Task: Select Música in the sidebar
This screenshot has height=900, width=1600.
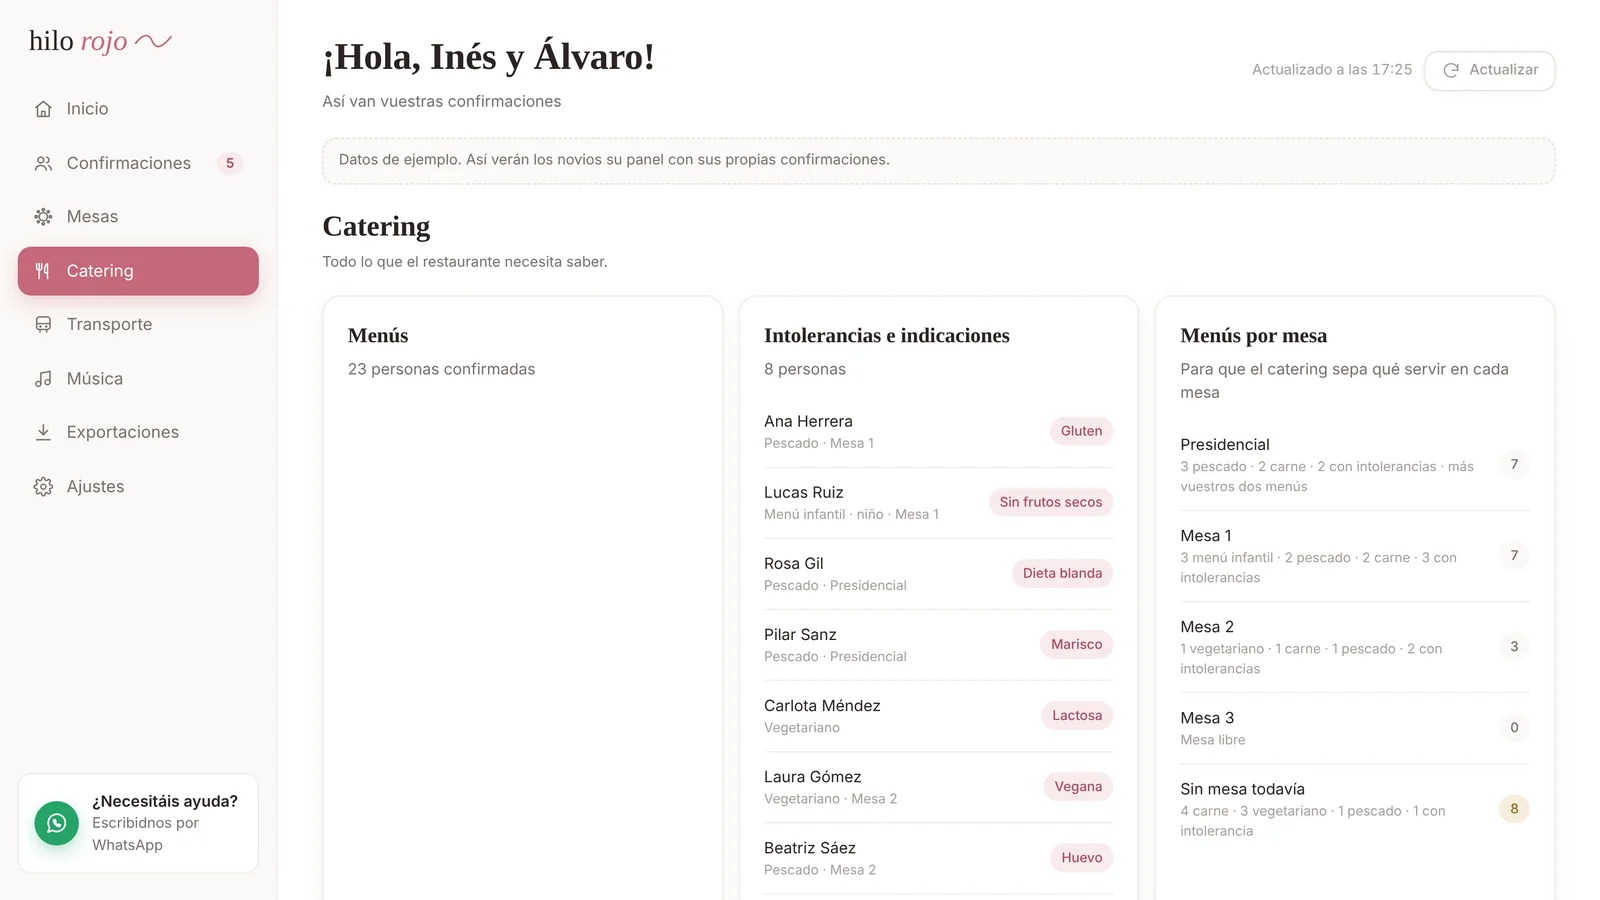Action: [x=138, y=379]
